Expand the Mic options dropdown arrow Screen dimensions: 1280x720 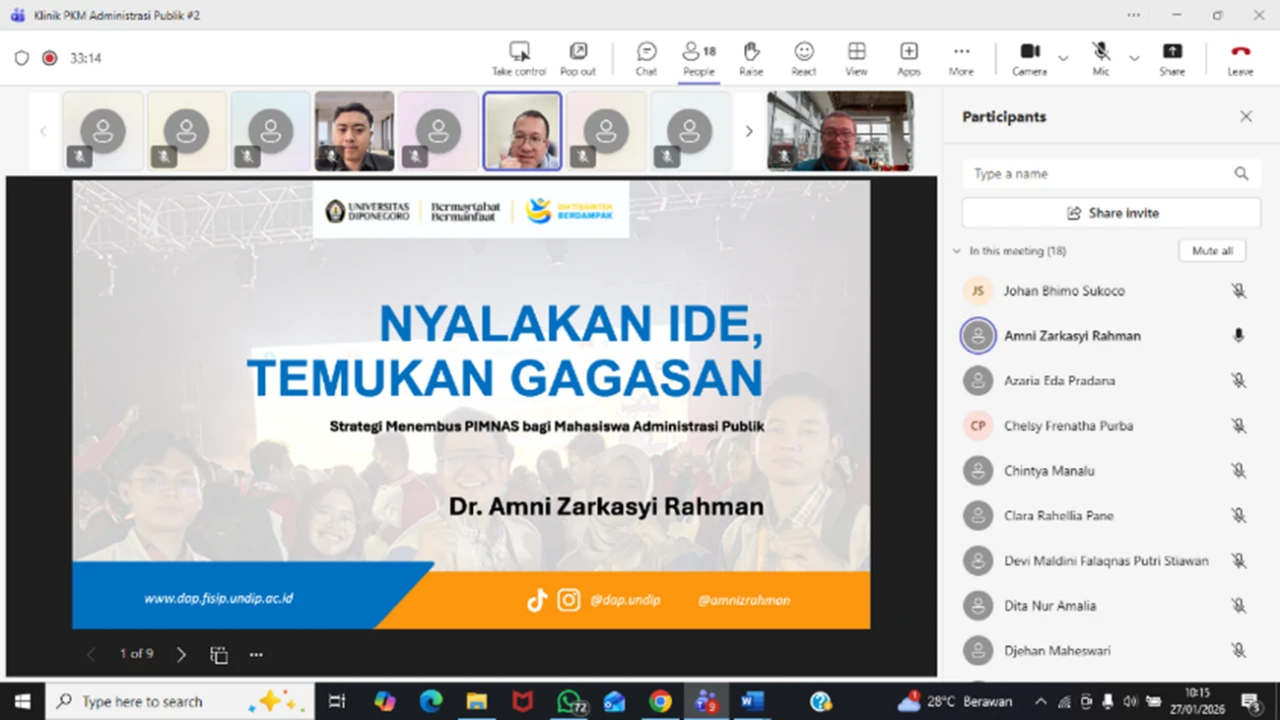click(x=1134, y=58)
